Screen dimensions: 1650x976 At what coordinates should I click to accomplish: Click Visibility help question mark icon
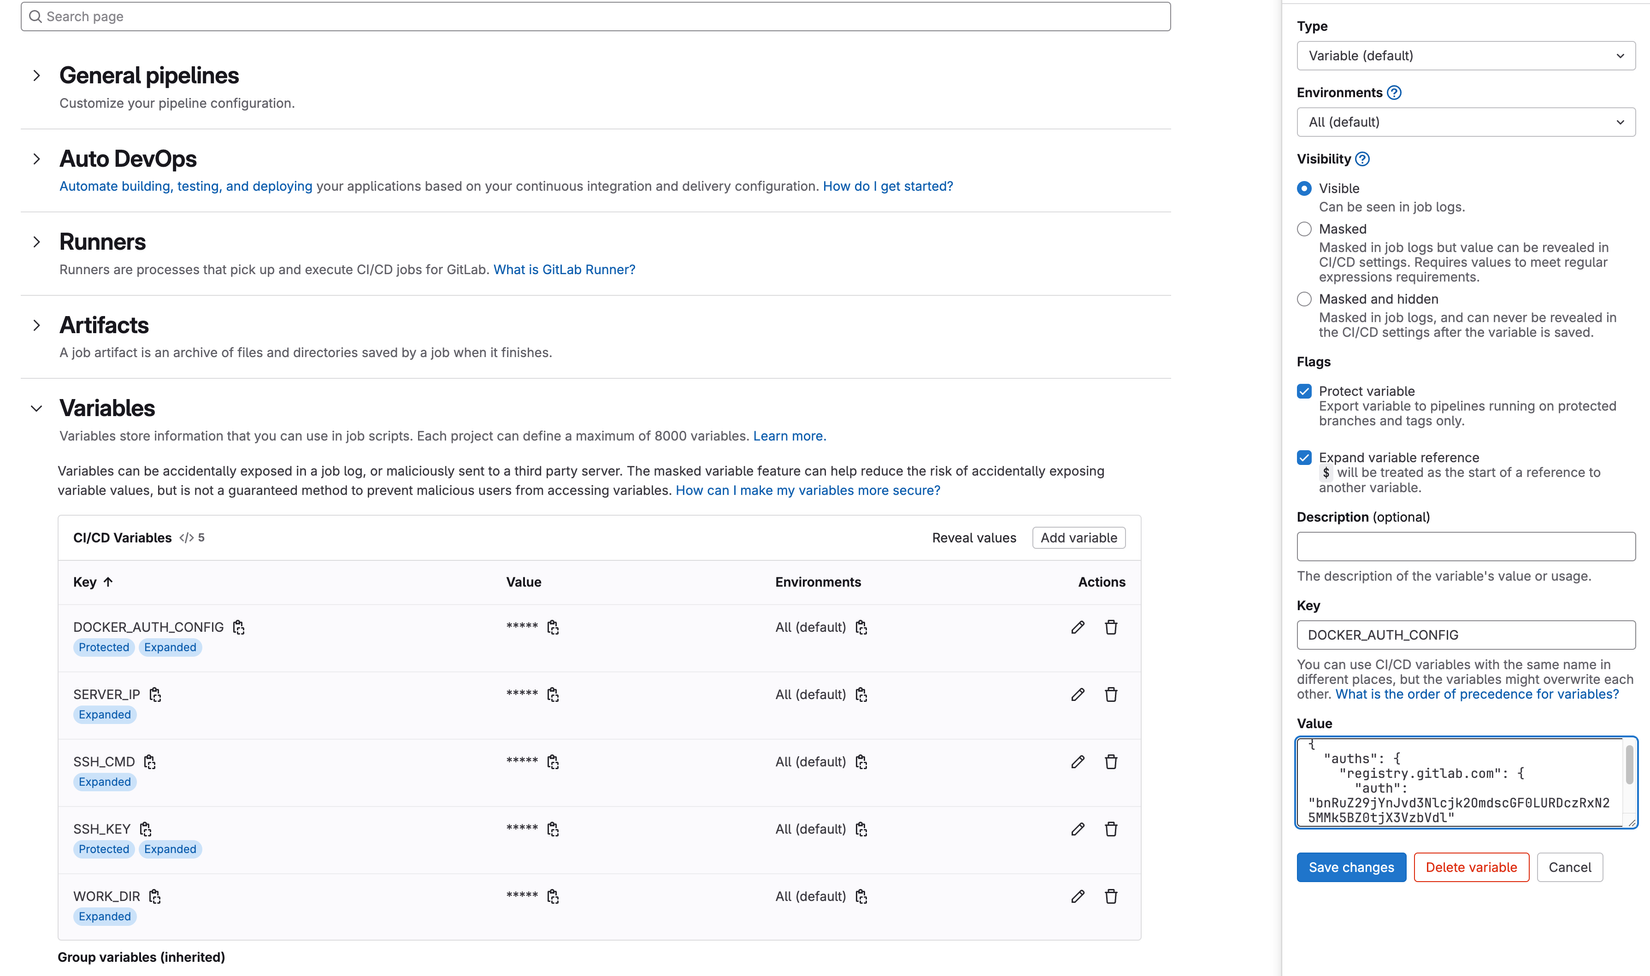click(x=1362, y=159)
